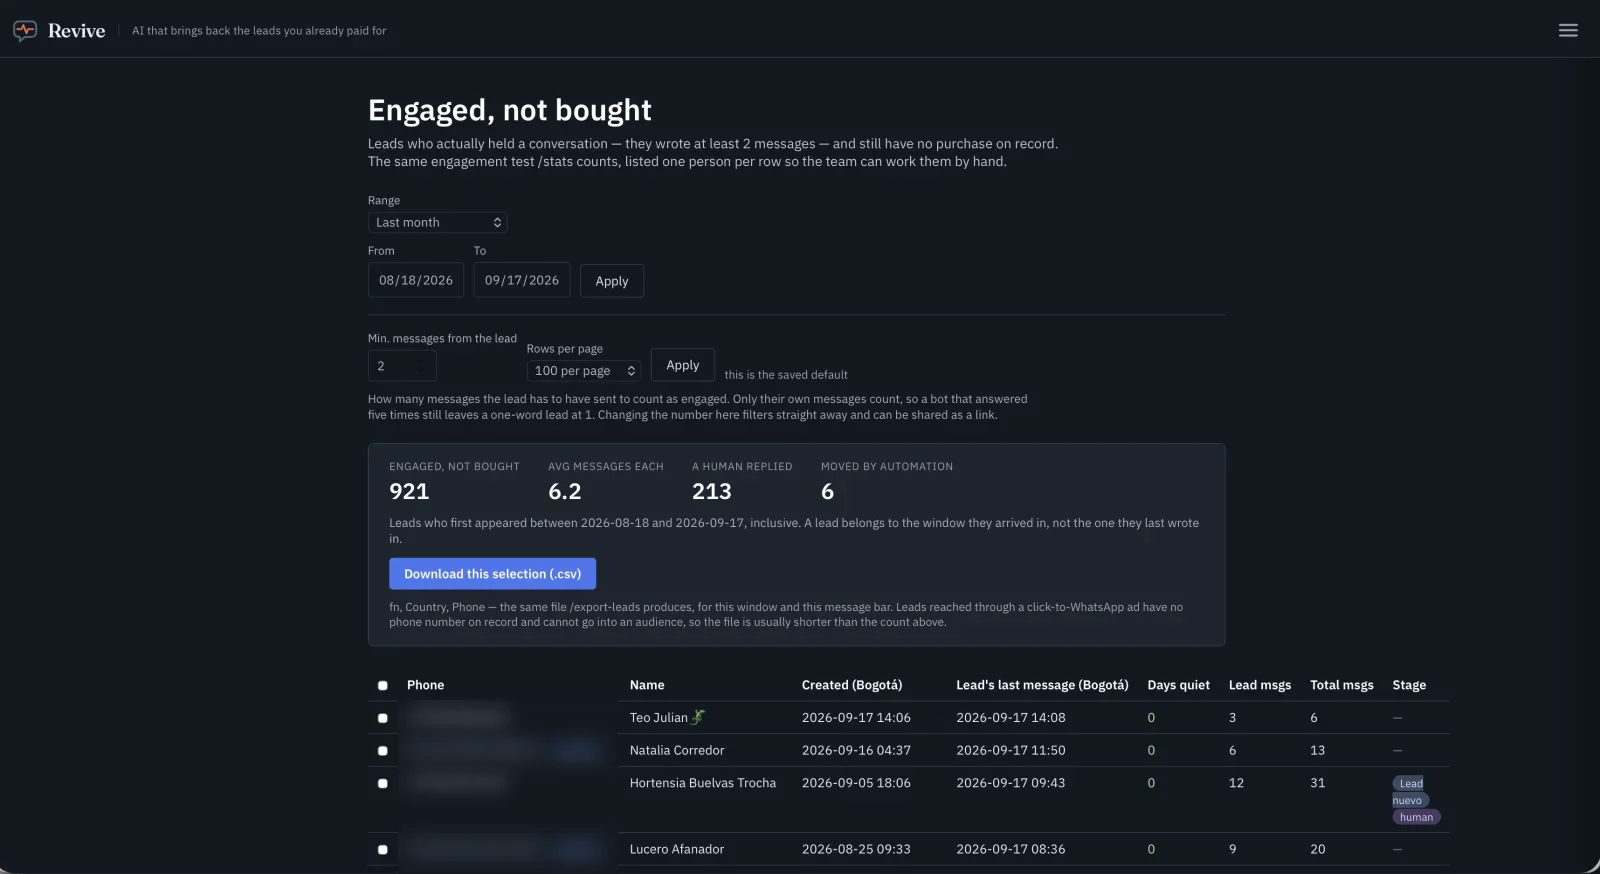This screenshot has height=874, width=1600.
Task: Apply the selected date range
Action: 612,281
